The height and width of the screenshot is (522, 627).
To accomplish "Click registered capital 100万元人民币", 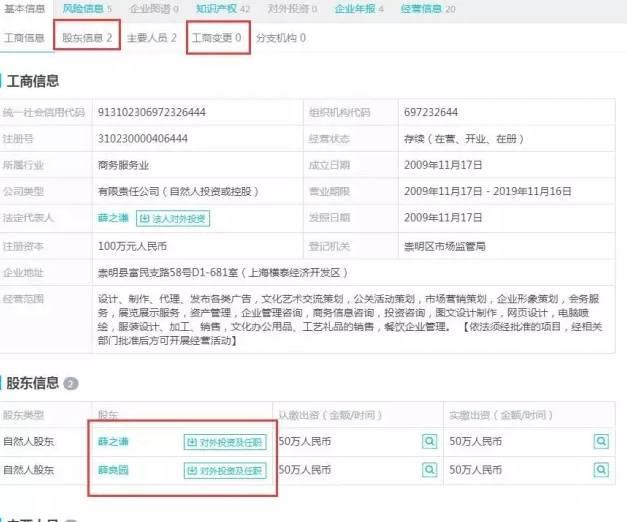I will tap(132, 246).
